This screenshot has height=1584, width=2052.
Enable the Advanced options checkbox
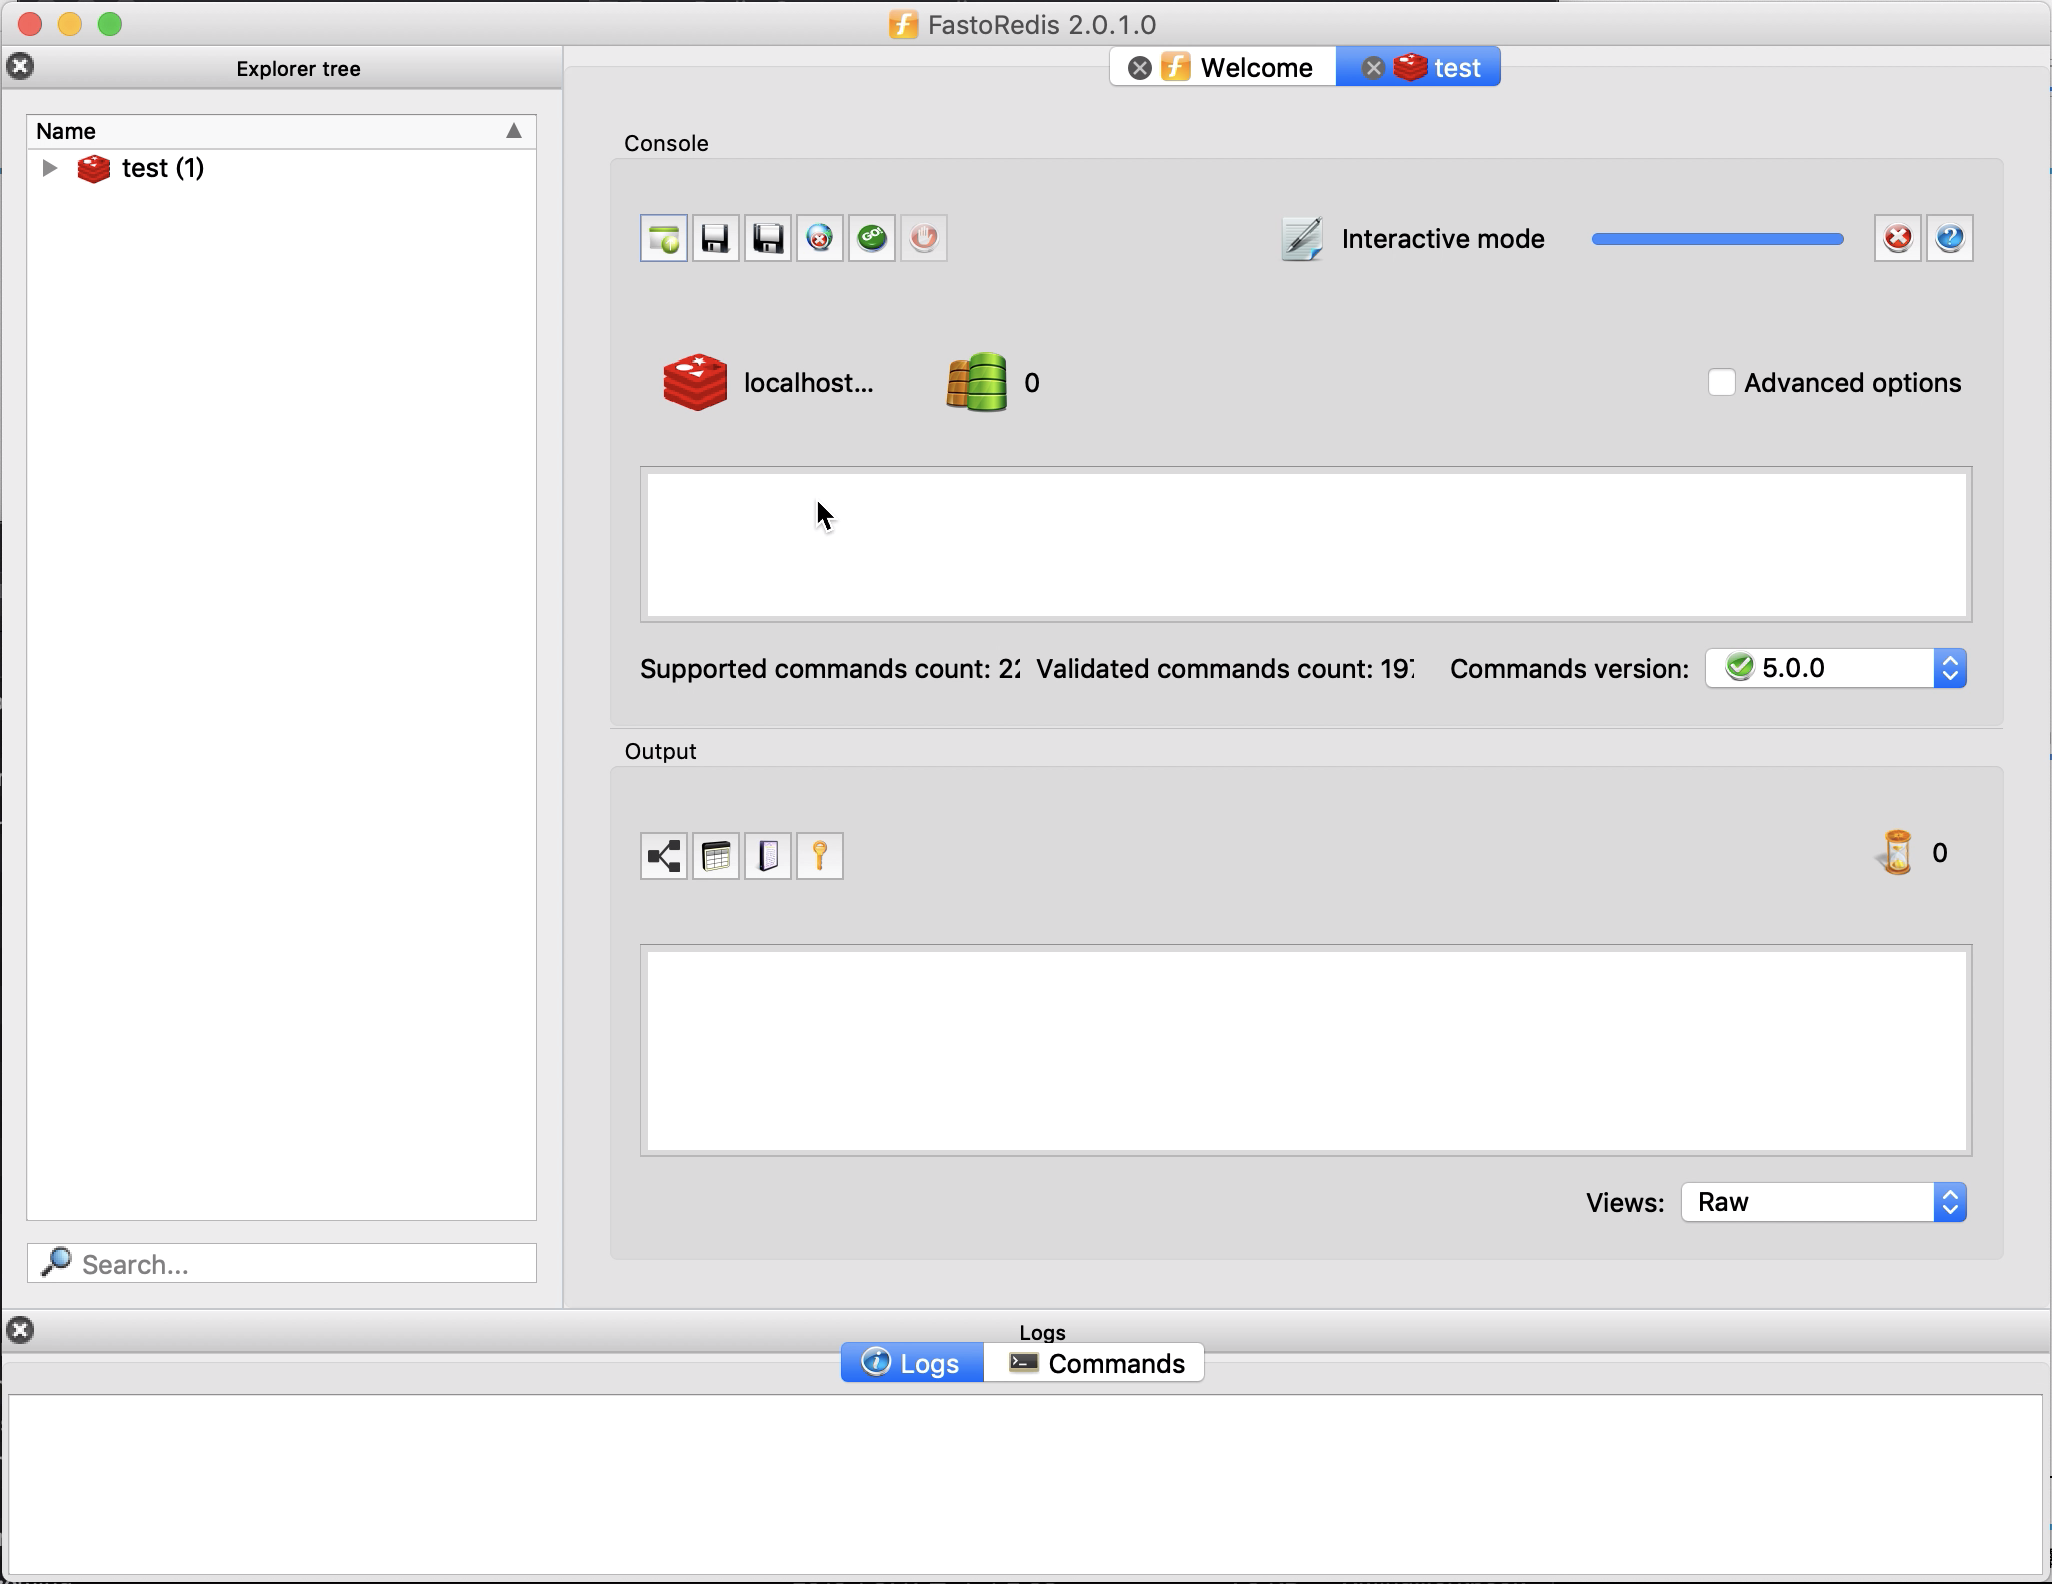point(1721,382)
